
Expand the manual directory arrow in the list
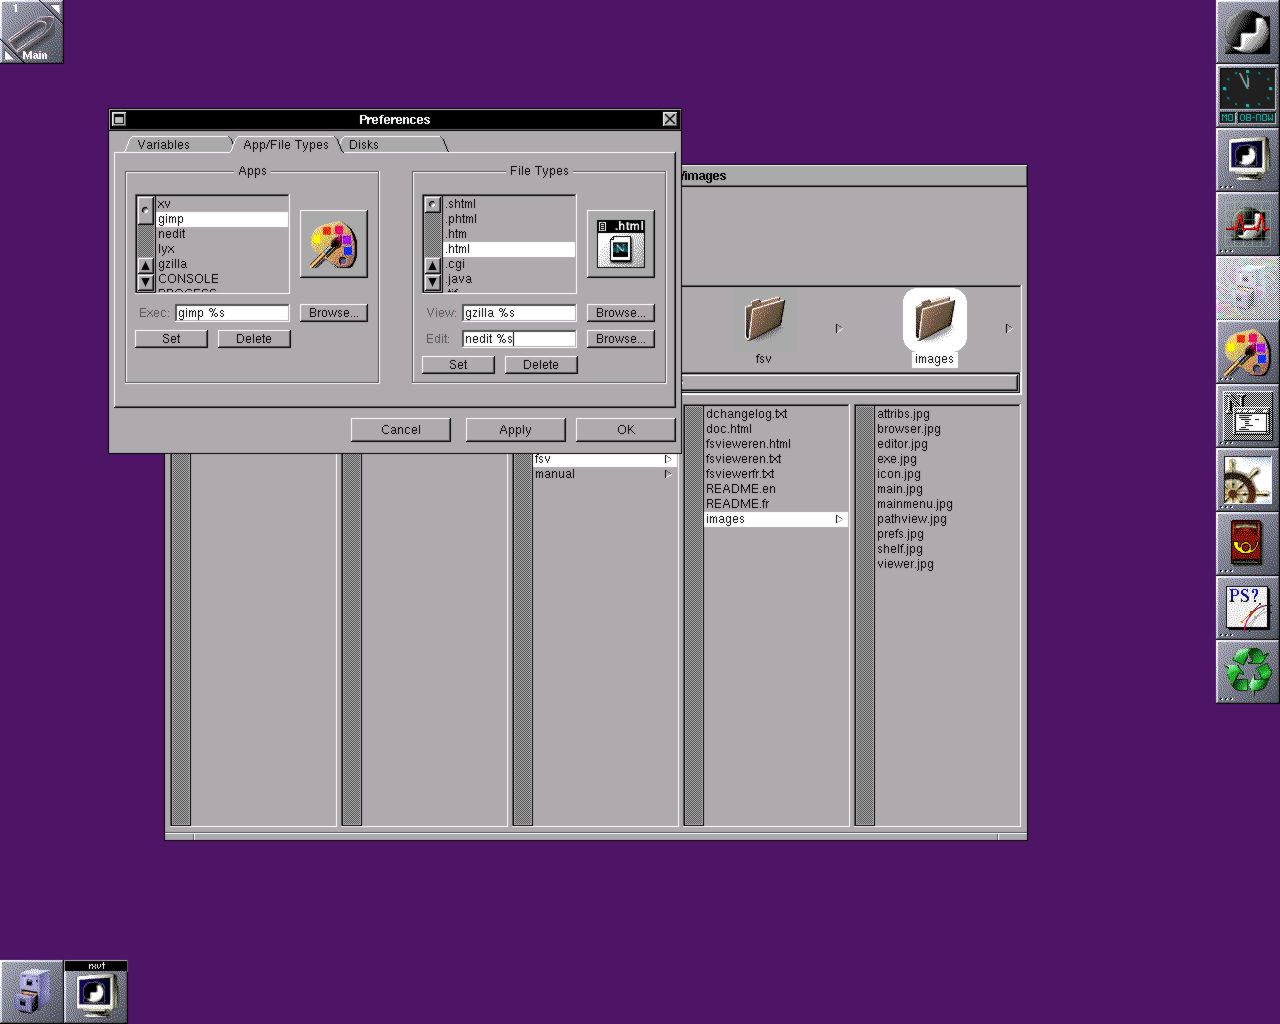tap(668, 474)
